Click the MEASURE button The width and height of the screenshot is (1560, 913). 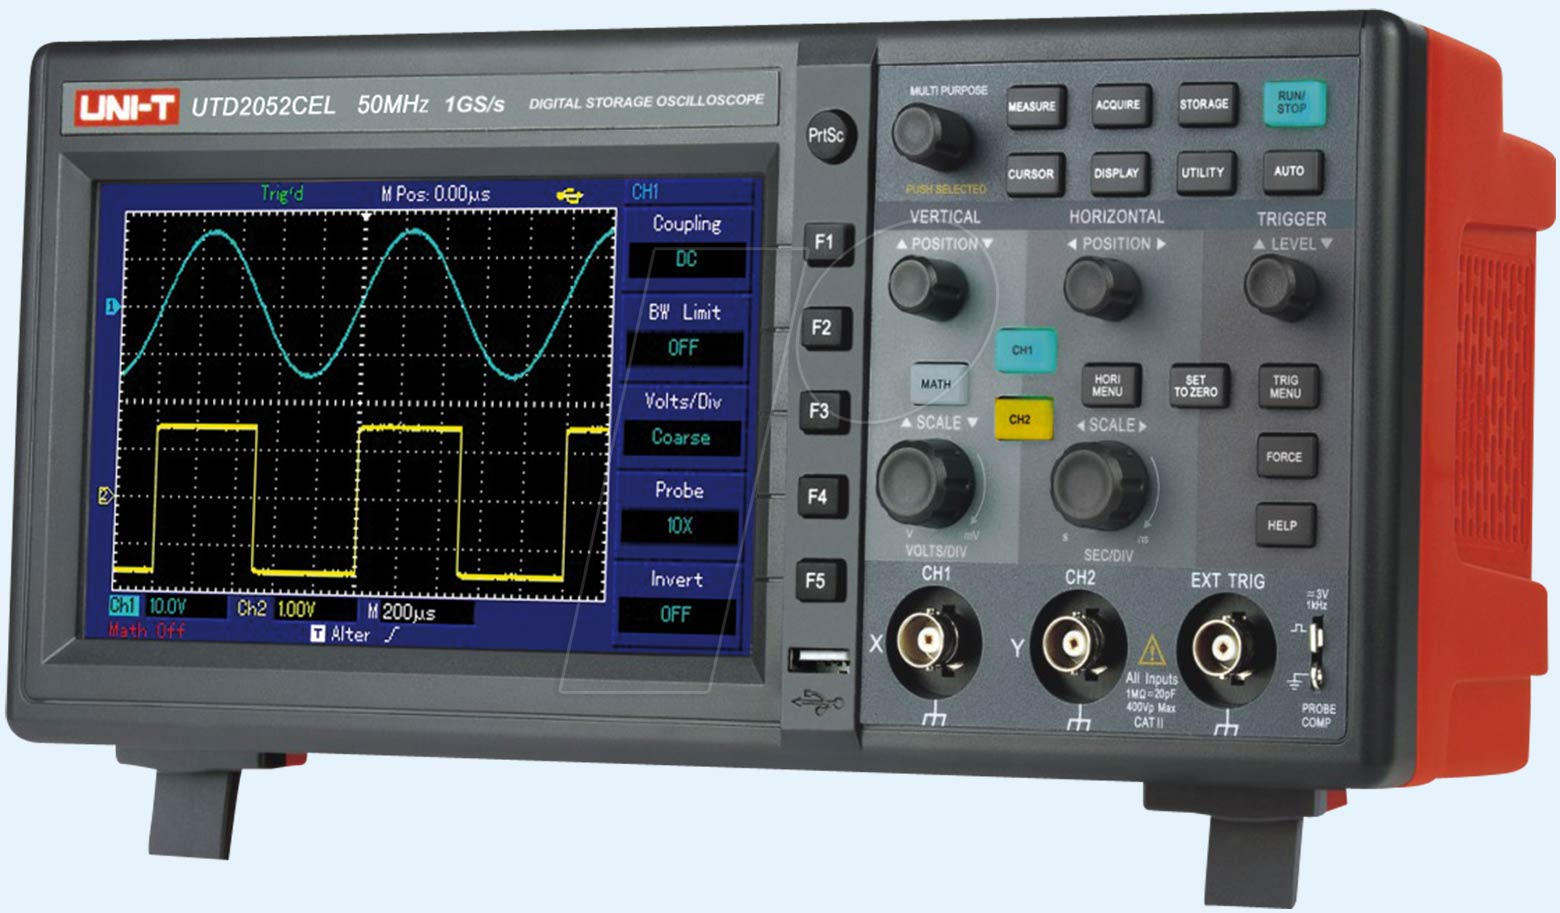click(1034, 107)
